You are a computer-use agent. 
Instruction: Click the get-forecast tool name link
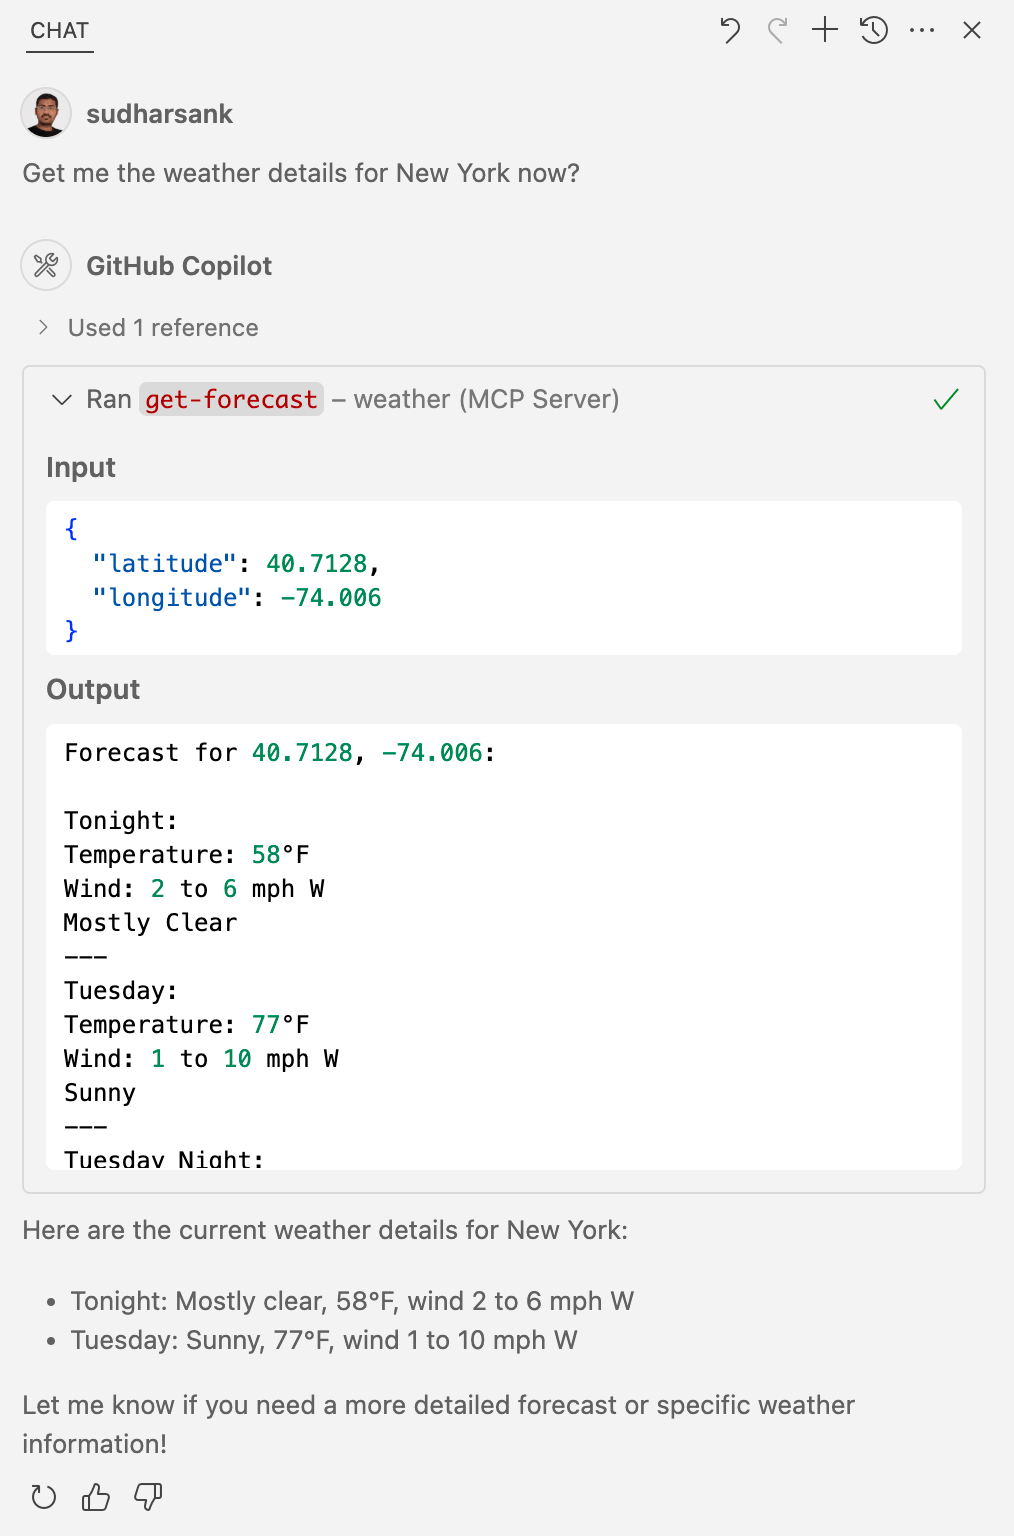(230, 399)
